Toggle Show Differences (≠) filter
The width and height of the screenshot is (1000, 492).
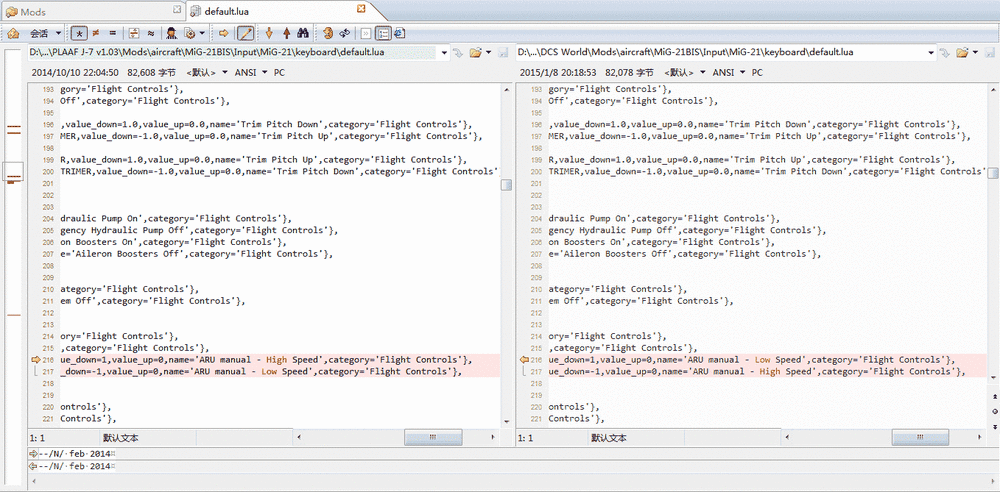click(x=96, y=33)
